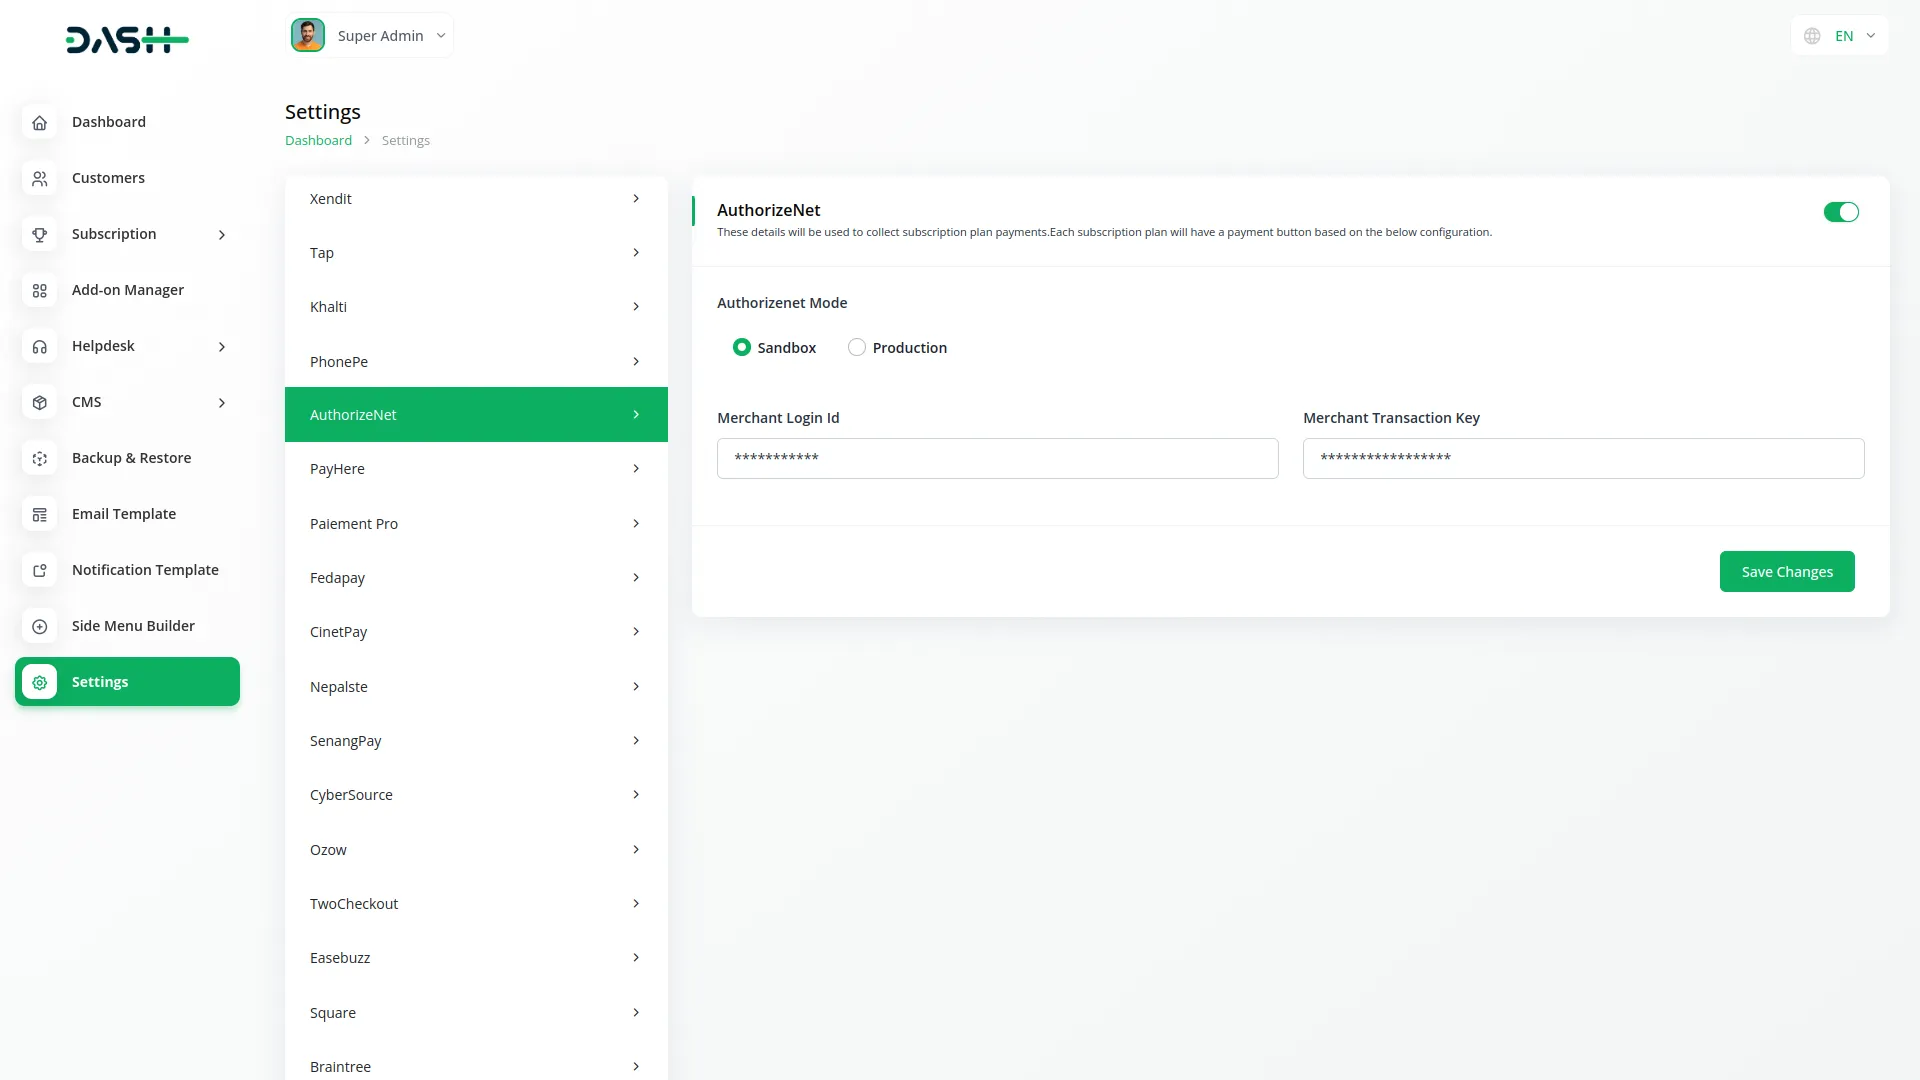Open the Dashboard breadcrumb link
The height and width of the screenshot is (1080, 1920).
point(318,140)
